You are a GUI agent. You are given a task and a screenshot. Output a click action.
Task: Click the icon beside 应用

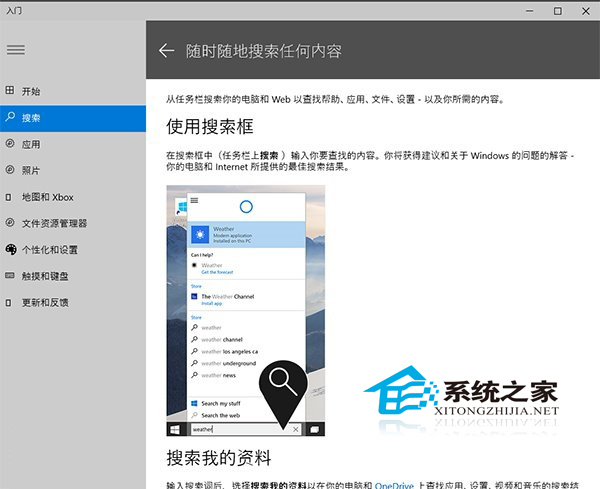(10, 143)
